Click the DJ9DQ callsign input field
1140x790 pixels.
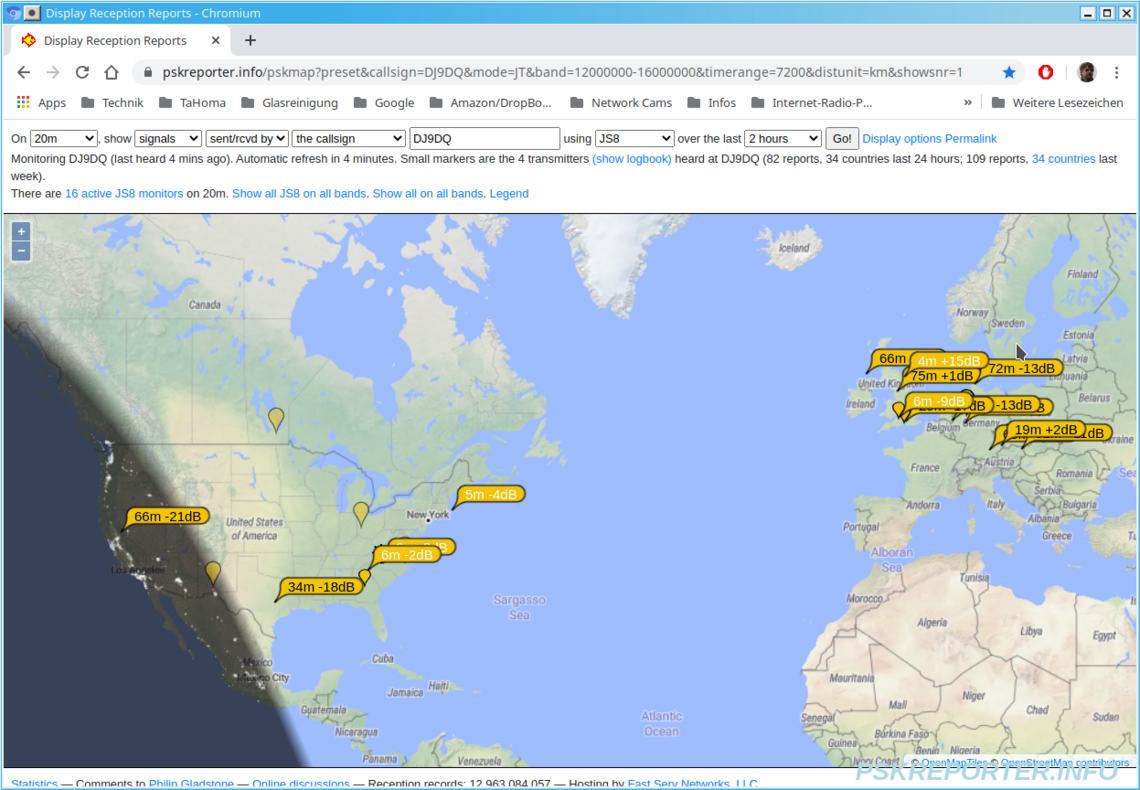(x=485, y=138)
